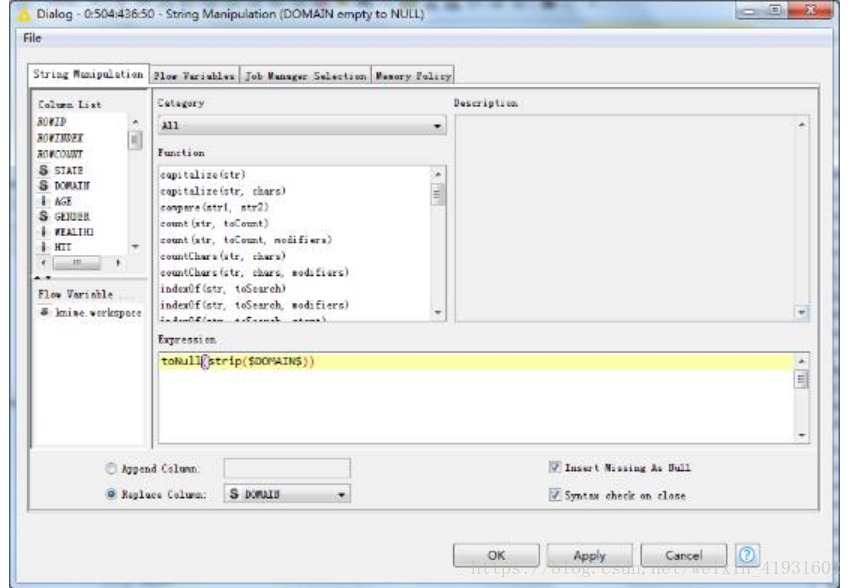Switch to the String Manipulation tab

click(89, 74)
